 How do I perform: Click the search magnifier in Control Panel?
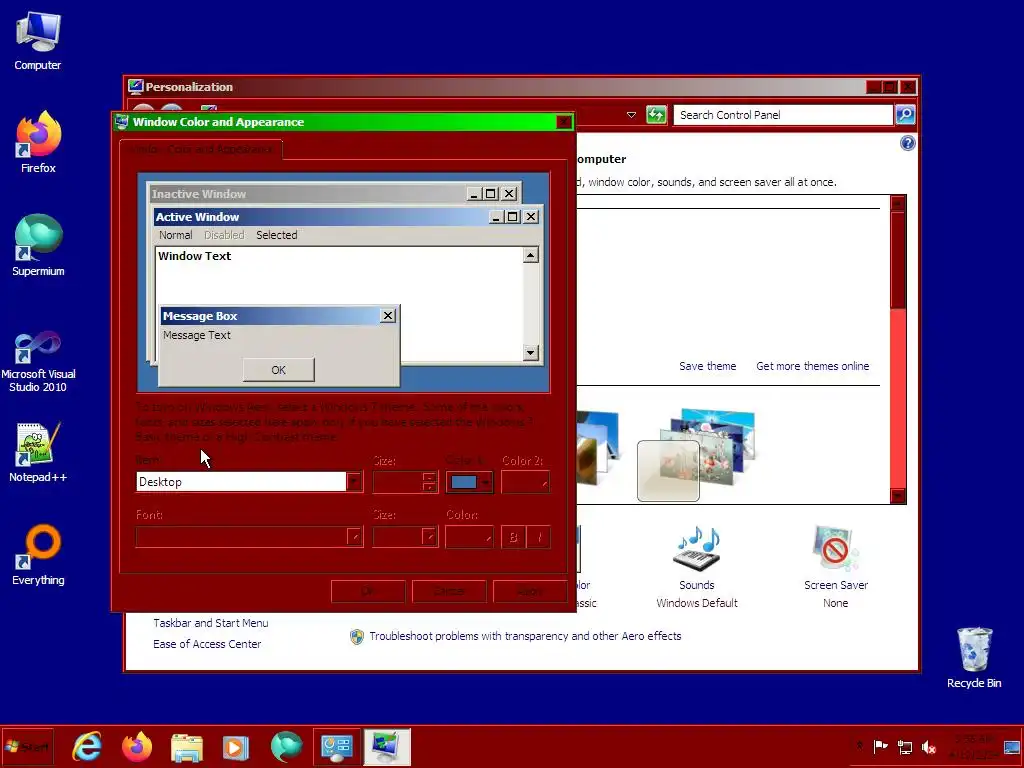pos(905,115)
